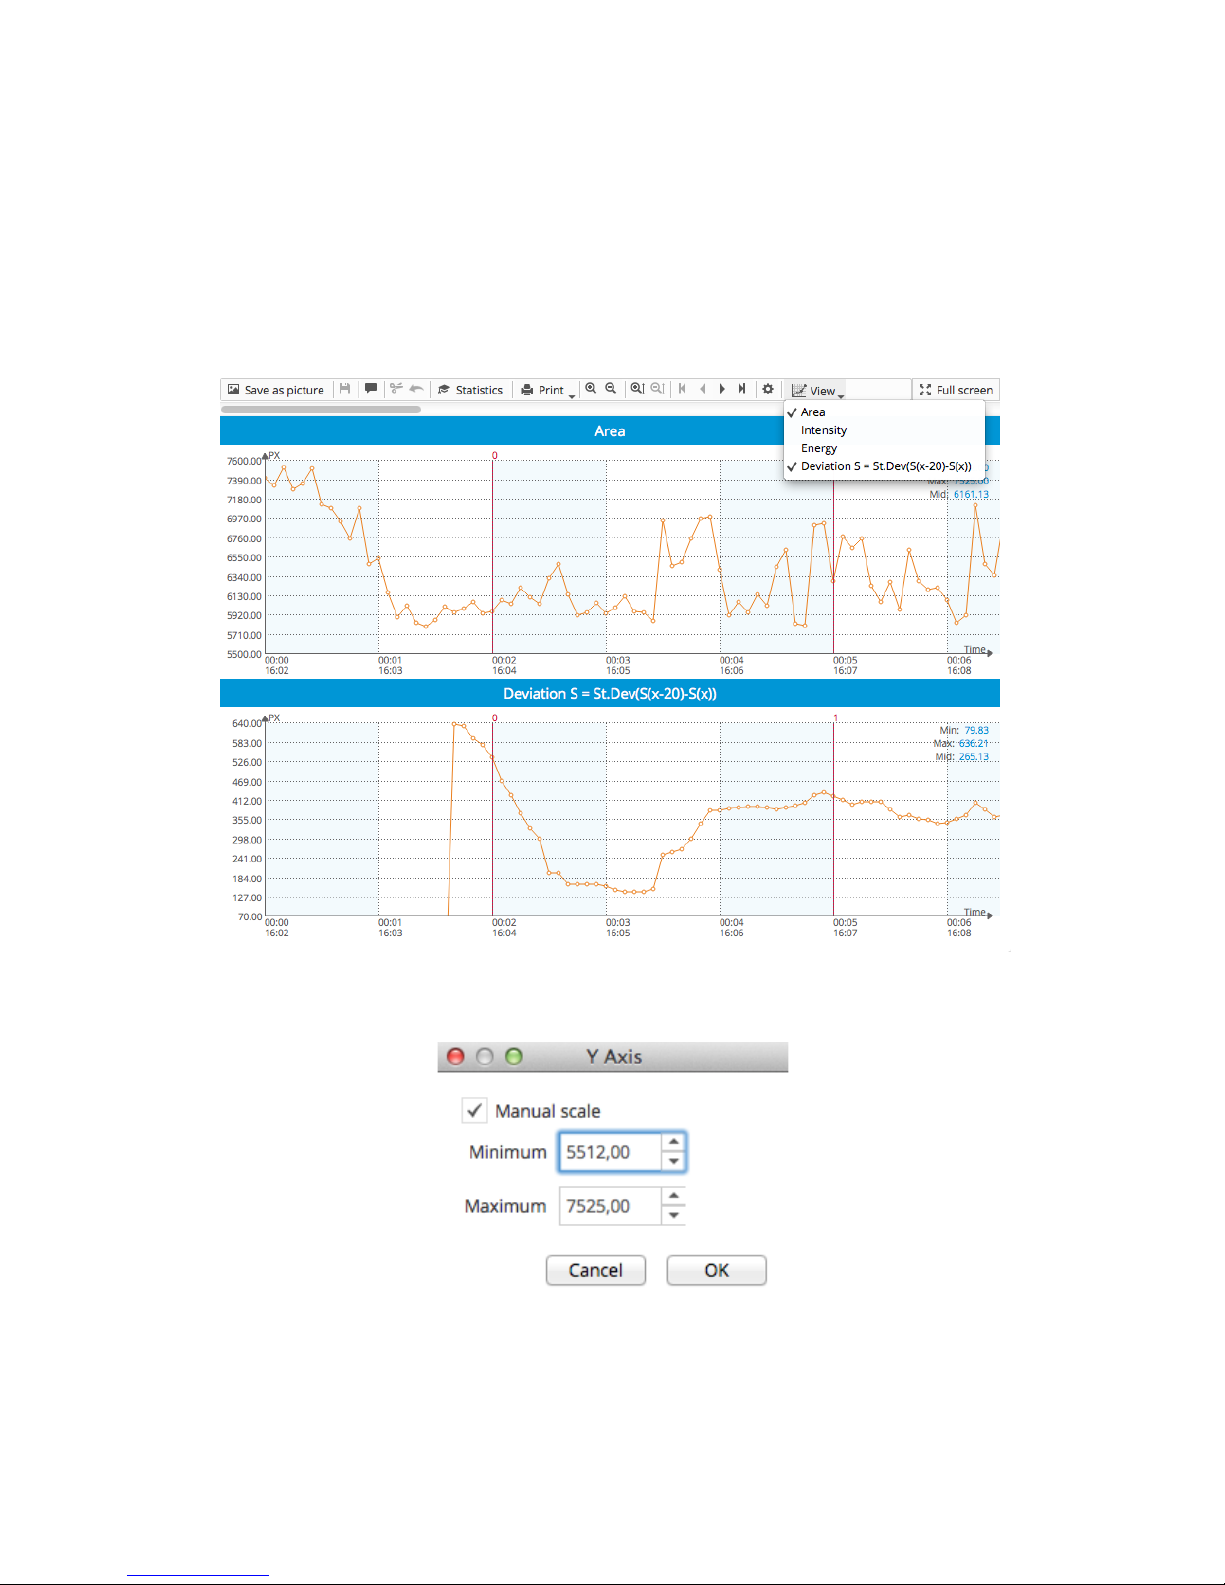Increase Minimum value with up stepper
Screen dimensions: 1225x1585
[674, 1142]
